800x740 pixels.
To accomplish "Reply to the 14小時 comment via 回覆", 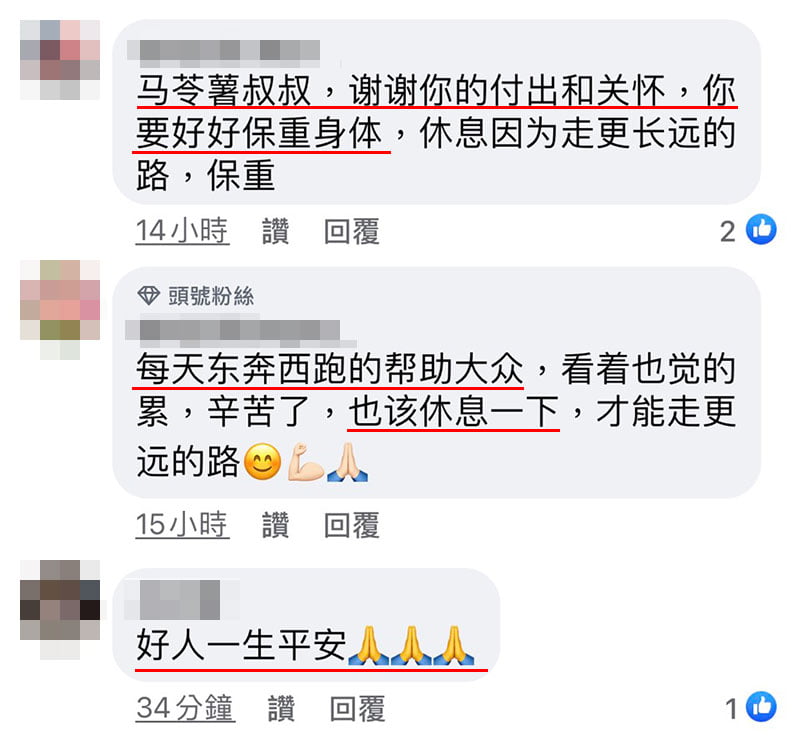I will 352,231.
